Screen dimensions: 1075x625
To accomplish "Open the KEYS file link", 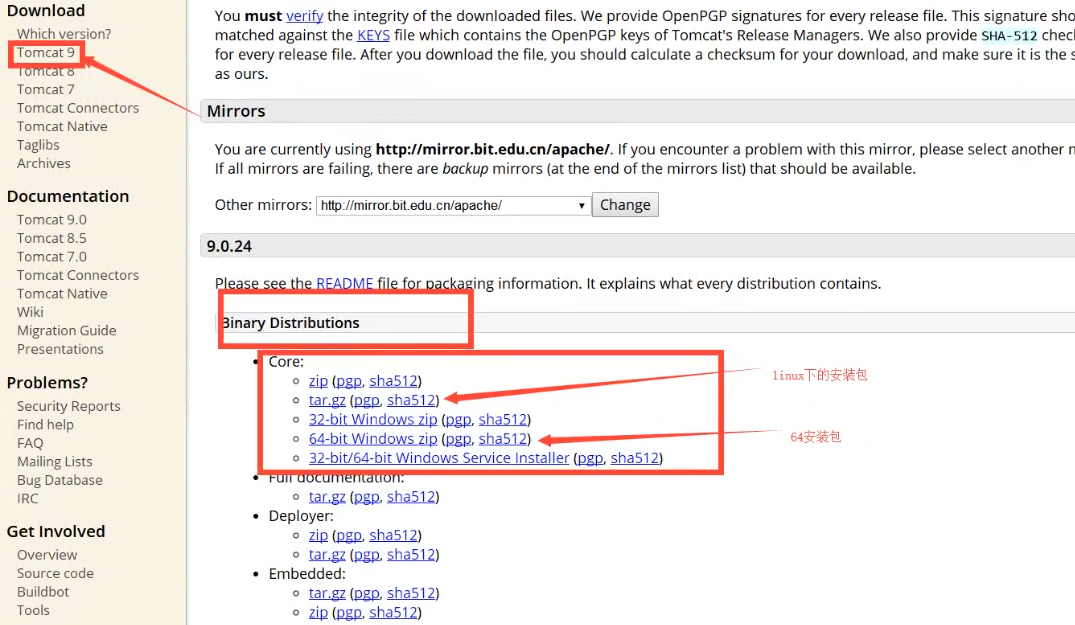I will (x=374, y=35).
